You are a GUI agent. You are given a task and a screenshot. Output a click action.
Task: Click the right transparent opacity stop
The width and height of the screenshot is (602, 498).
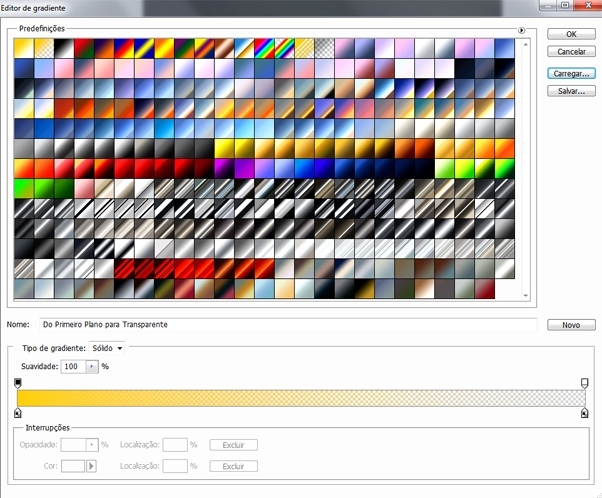click(x=584, y=383)
